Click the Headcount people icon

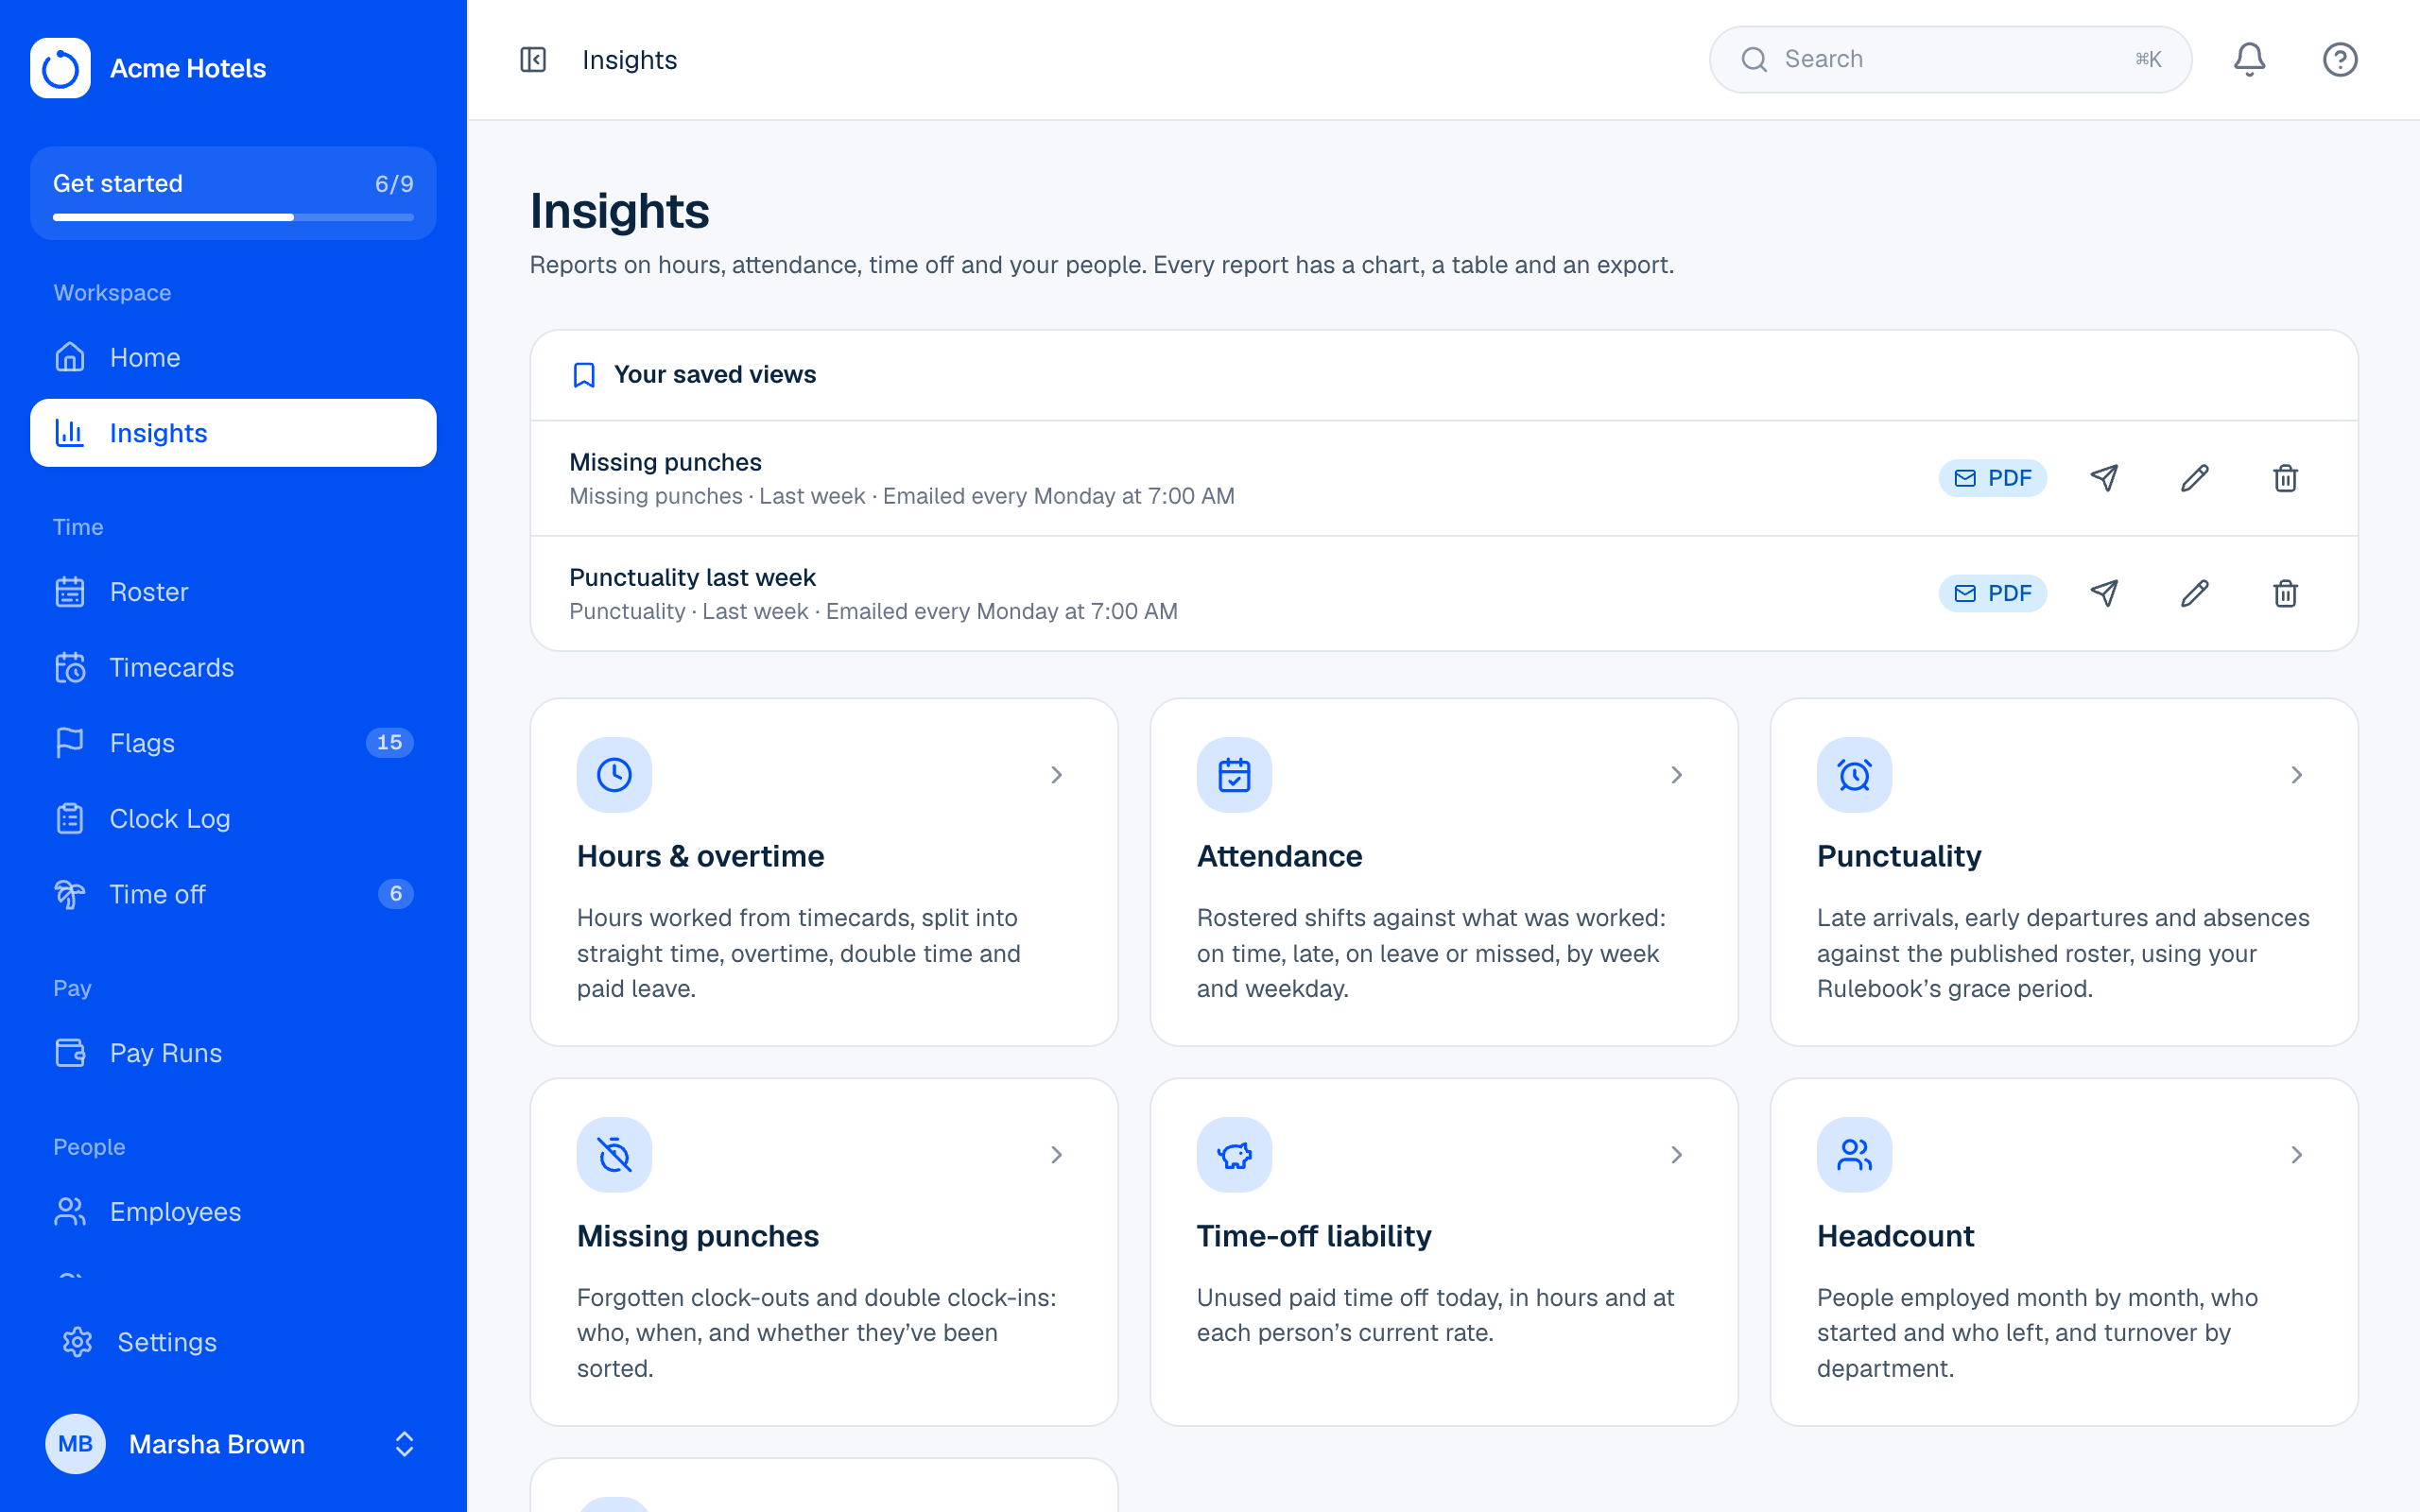(x=1854, y=1155)
